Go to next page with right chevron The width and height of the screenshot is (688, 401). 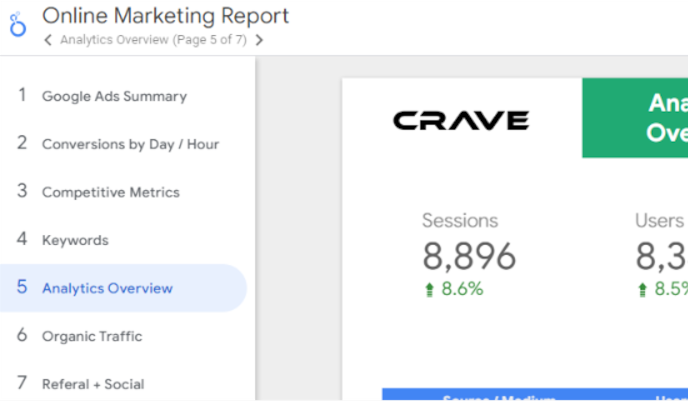(259, 40)
